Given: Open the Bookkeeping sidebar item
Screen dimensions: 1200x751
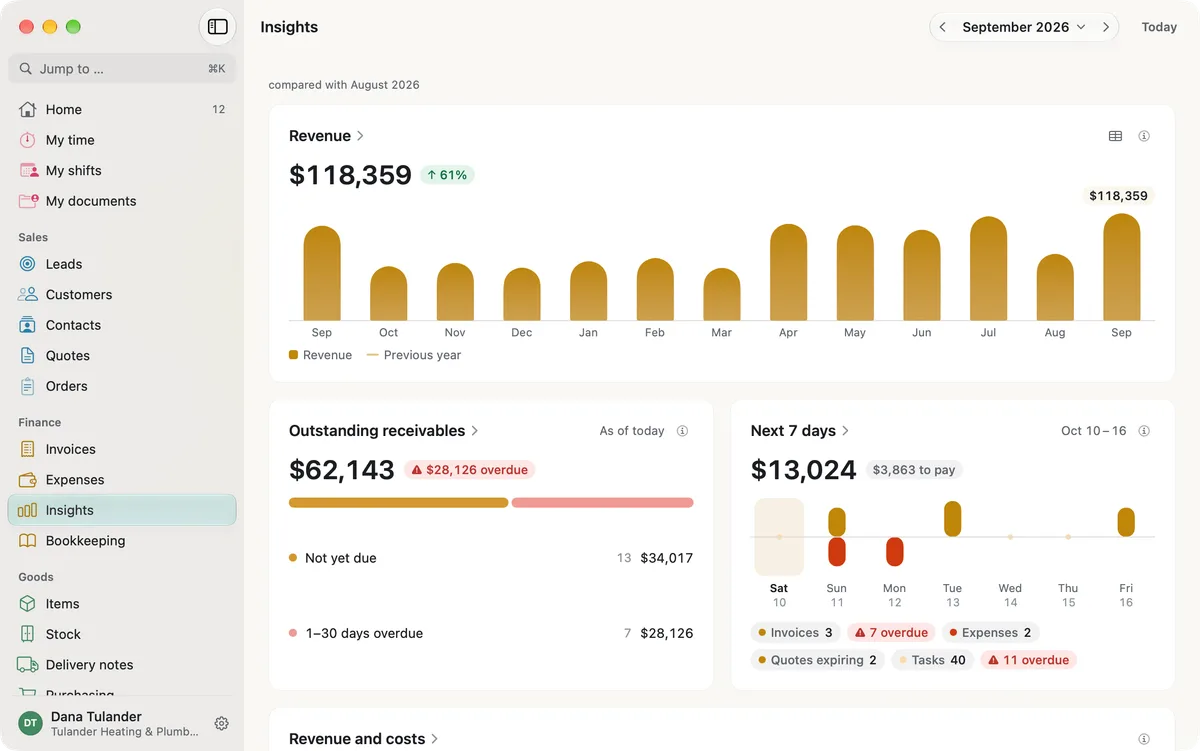Looking at the screenshot, I should [x=122, y=541].
